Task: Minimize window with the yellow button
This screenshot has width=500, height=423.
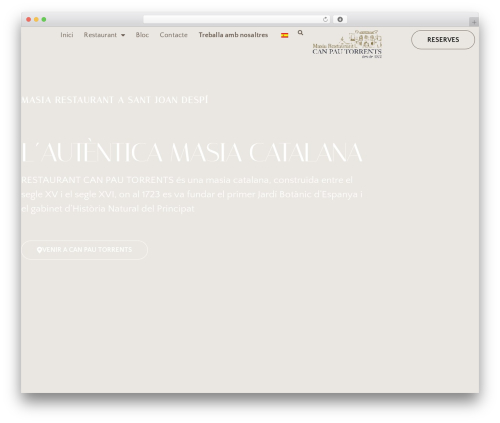Action: pos(36,20)
